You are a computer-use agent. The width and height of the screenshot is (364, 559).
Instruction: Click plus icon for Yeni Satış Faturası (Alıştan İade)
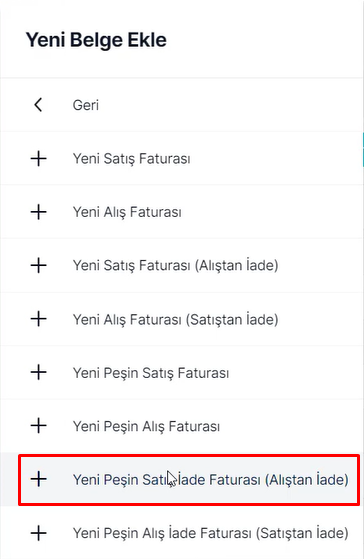(39, 265)
